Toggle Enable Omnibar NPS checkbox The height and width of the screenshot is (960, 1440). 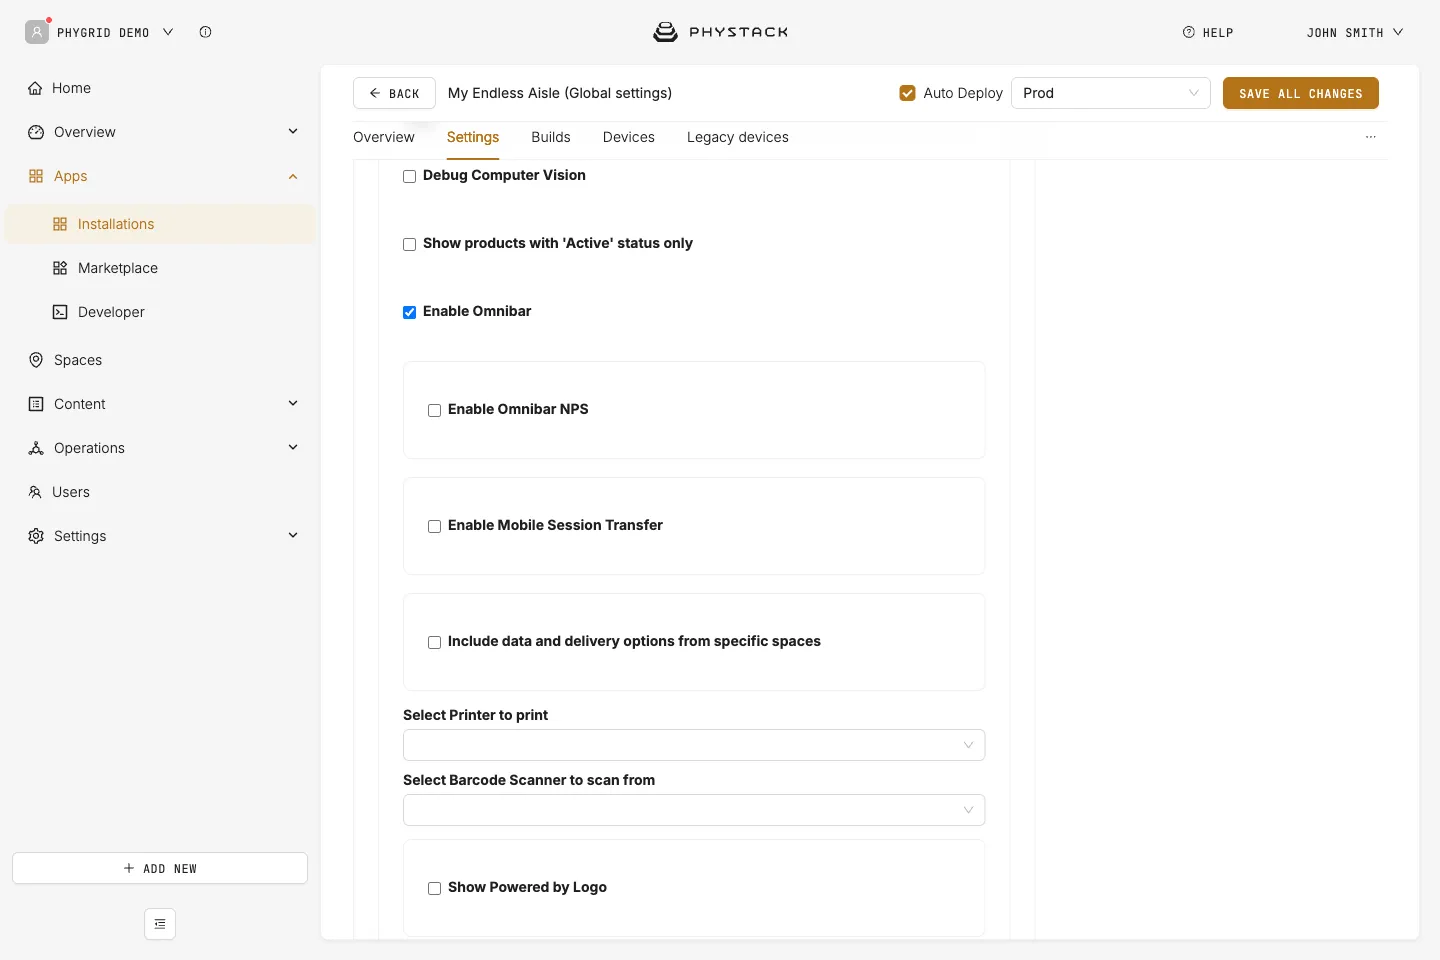click(x=434, y=410)
